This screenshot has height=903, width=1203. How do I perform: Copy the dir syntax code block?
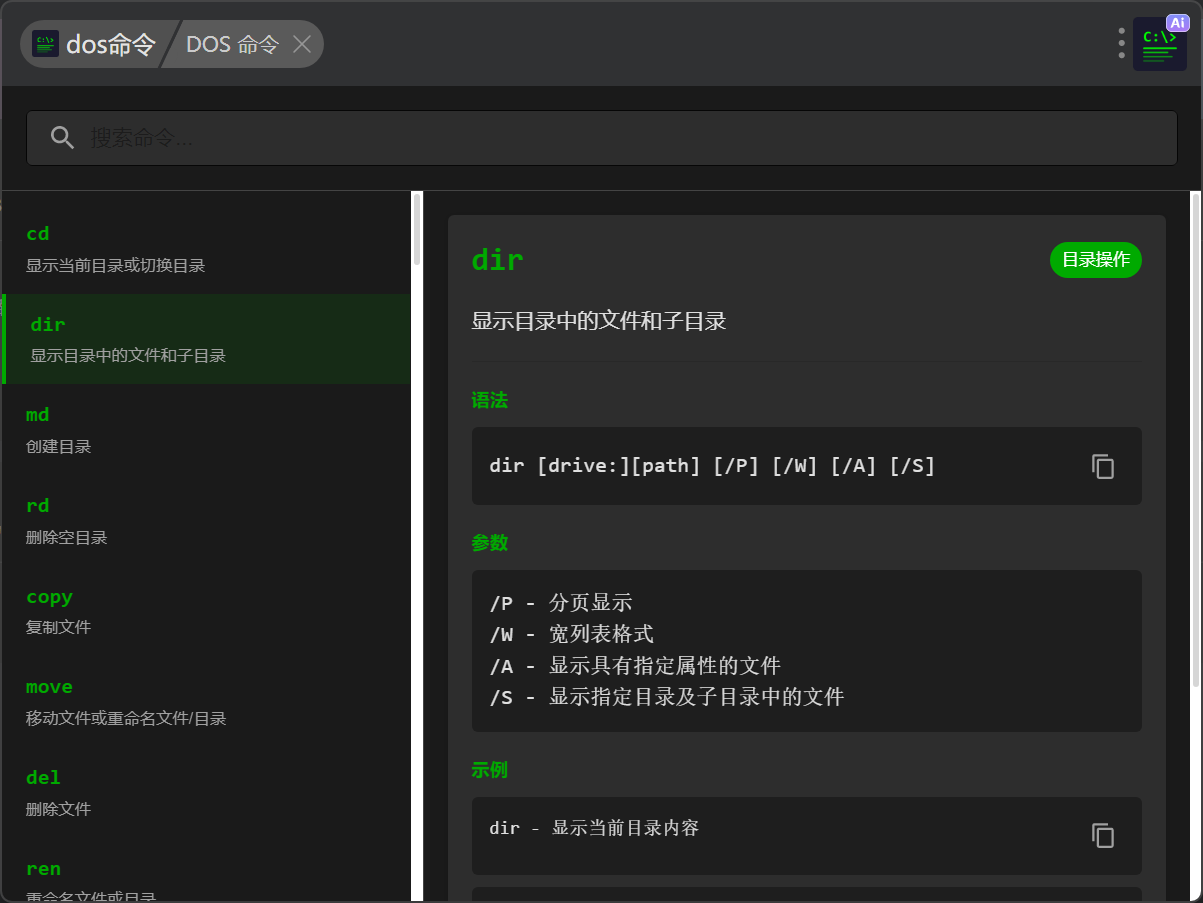click(x=1102, y=467)
